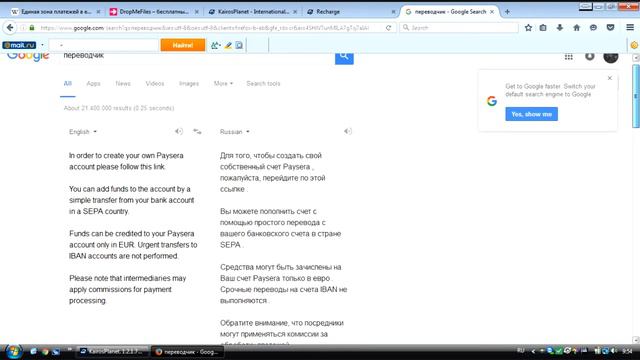
Task: Click the Google logo
Action: pos(28,57)
